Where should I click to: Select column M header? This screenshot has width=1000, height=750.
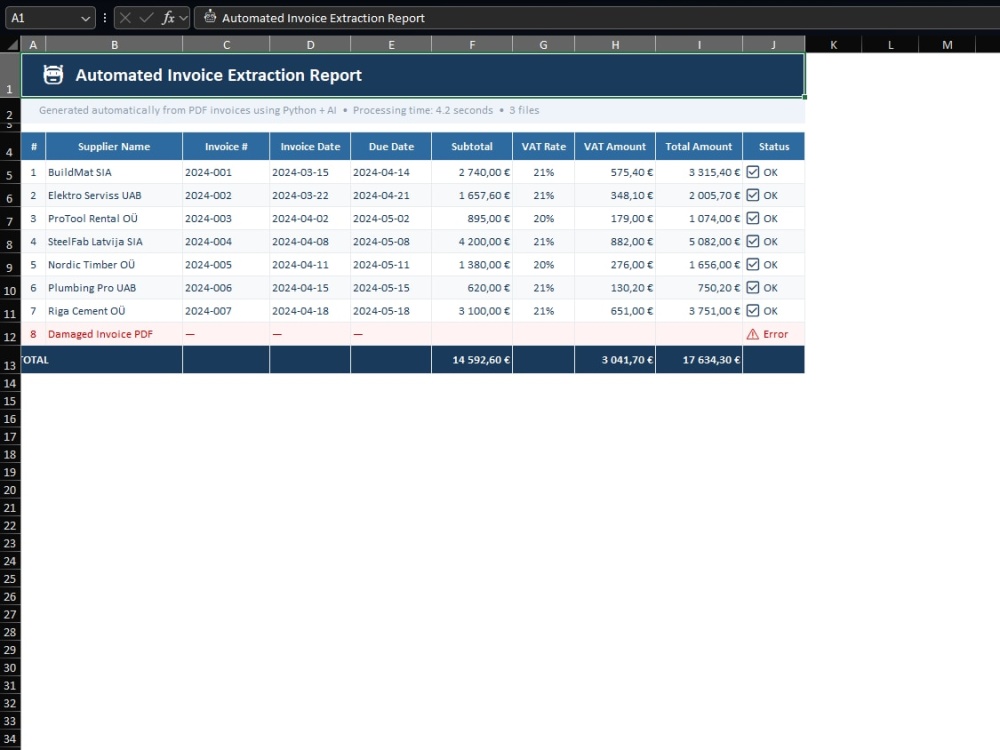point(947,45)
